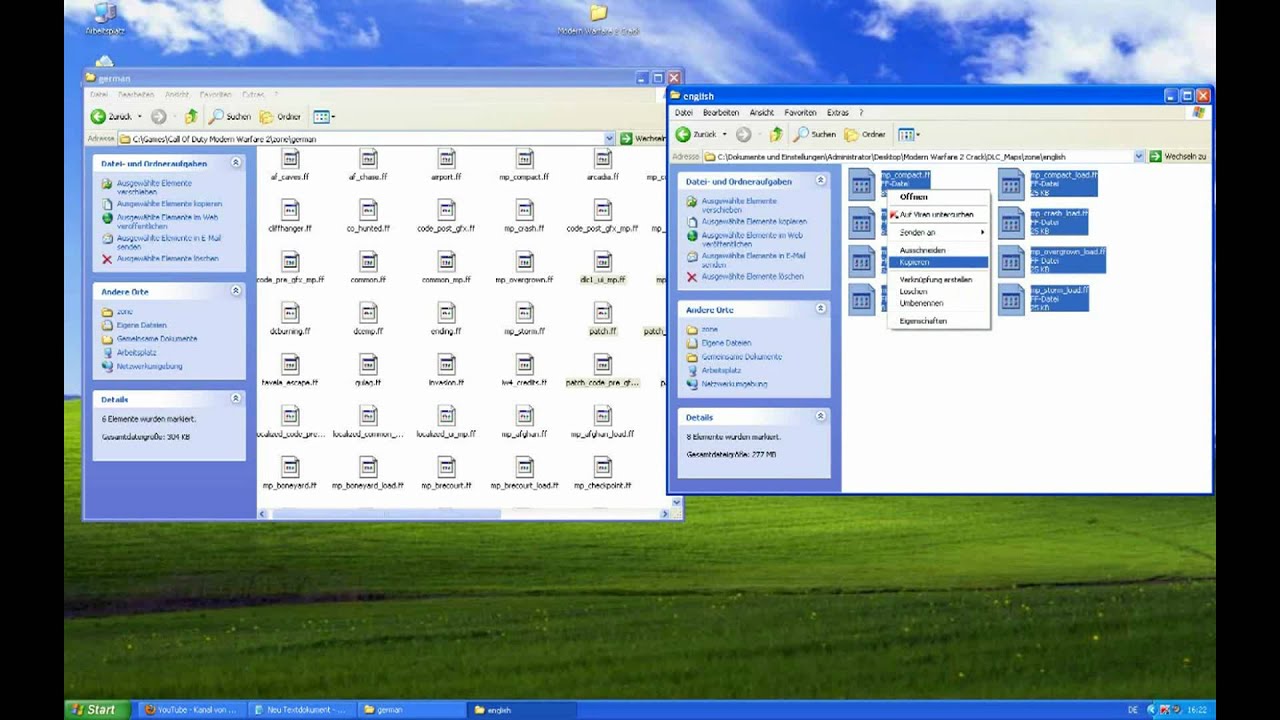Toggle Ordner pane in english window
Screen dimensions: 1280x720
pyautogui.click(x=866, y=134)
